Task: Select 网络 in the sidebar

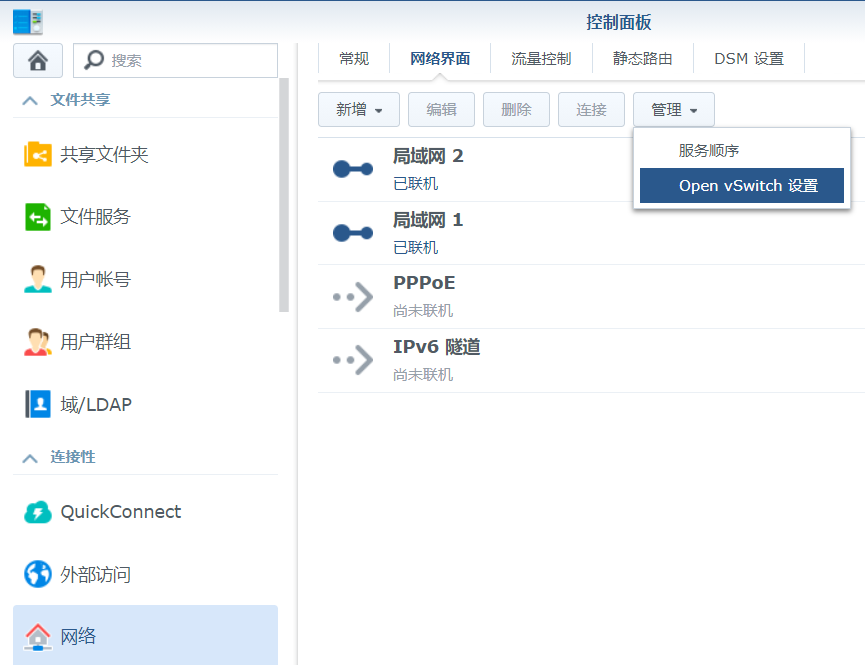Action: [x=145, y=636]
